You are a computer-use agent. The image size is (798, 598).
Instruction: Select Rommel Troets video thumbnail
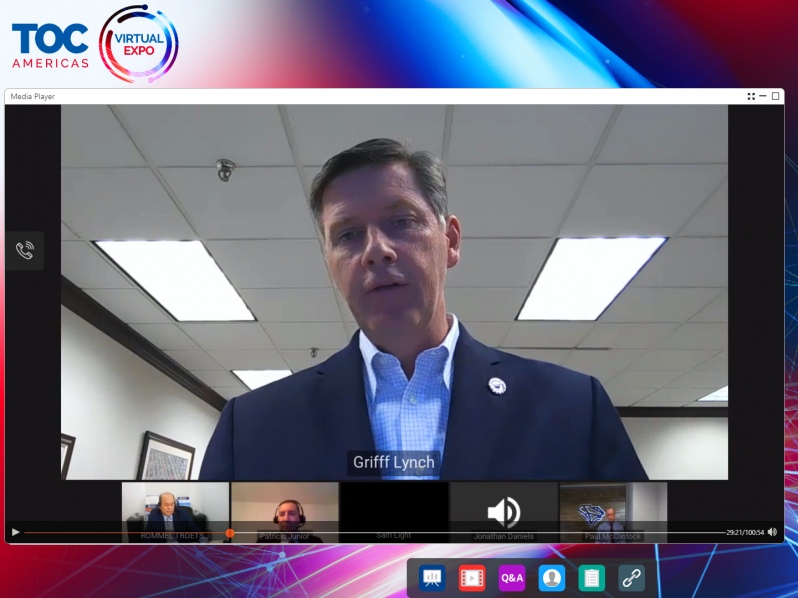pos(175,512)
